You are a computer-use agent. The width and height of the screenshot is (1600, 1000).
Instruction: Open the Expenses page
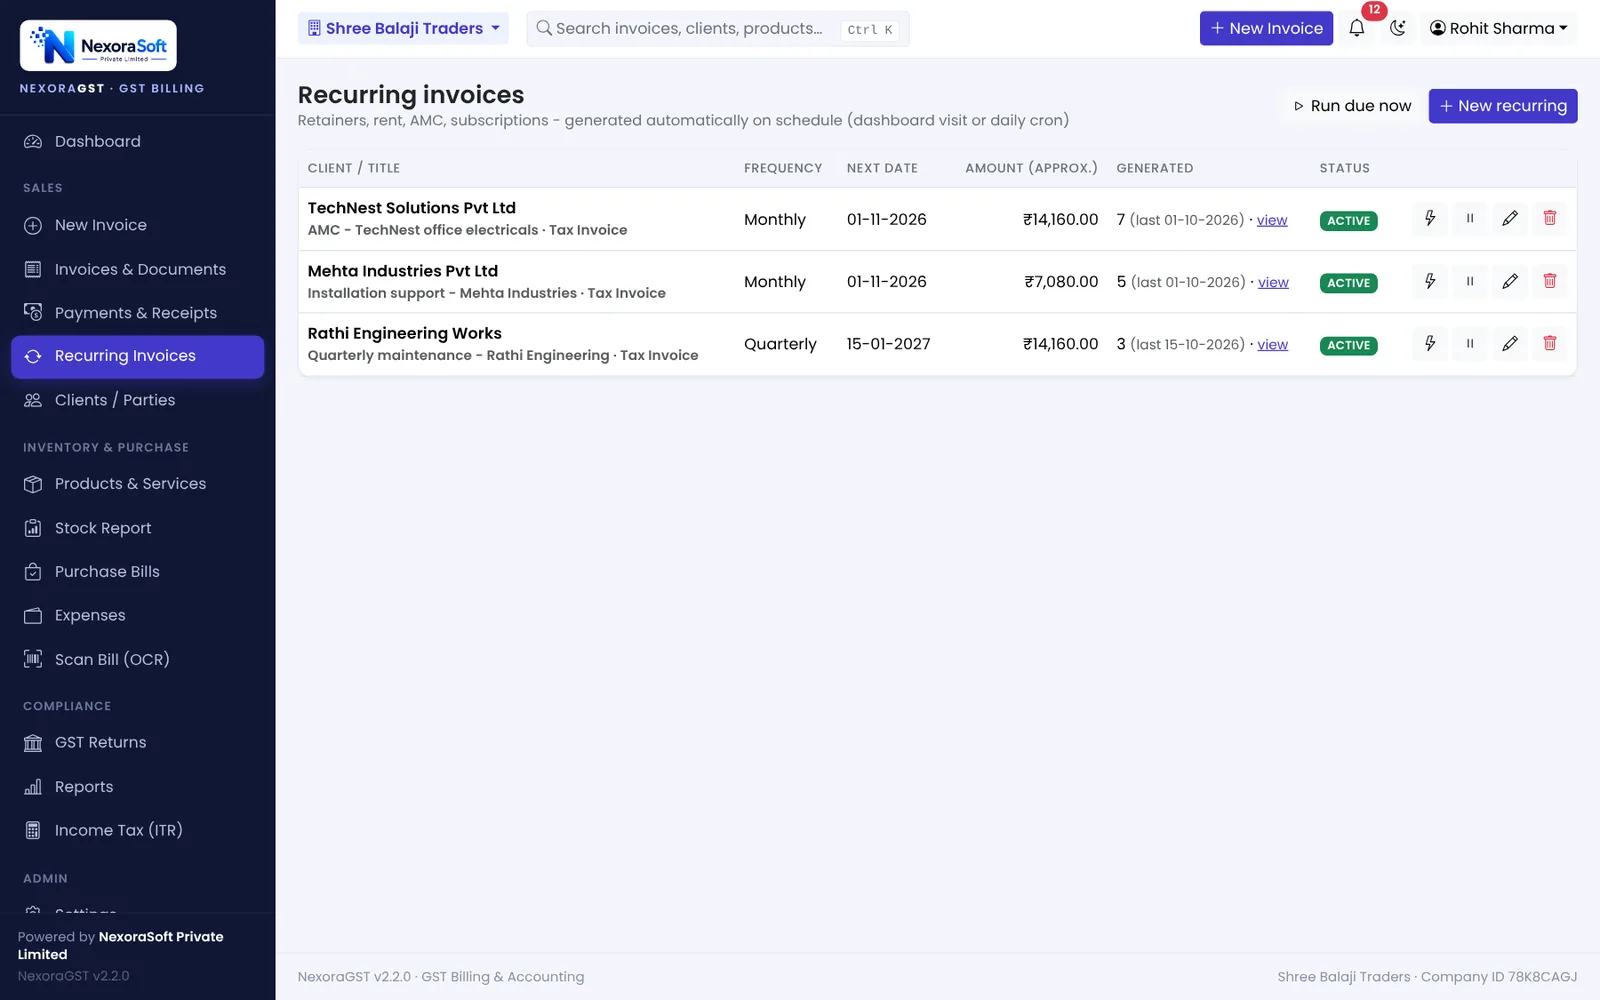click(x=138, y=615)
